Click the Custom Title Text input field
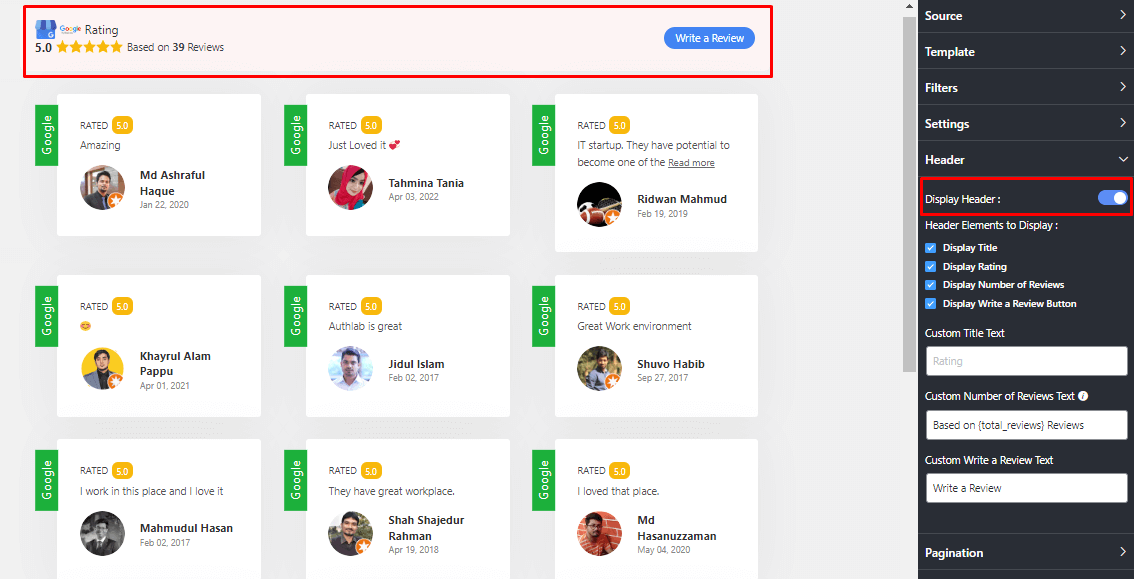Viewport: 1134px width, 579px height. (1026, 361)
